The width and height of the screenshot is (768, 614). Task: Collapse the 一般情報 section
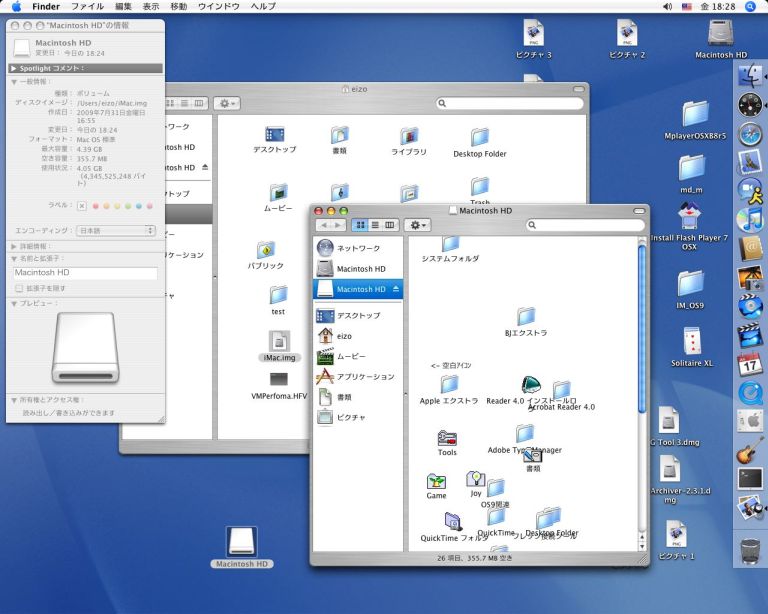pos(14,82)
